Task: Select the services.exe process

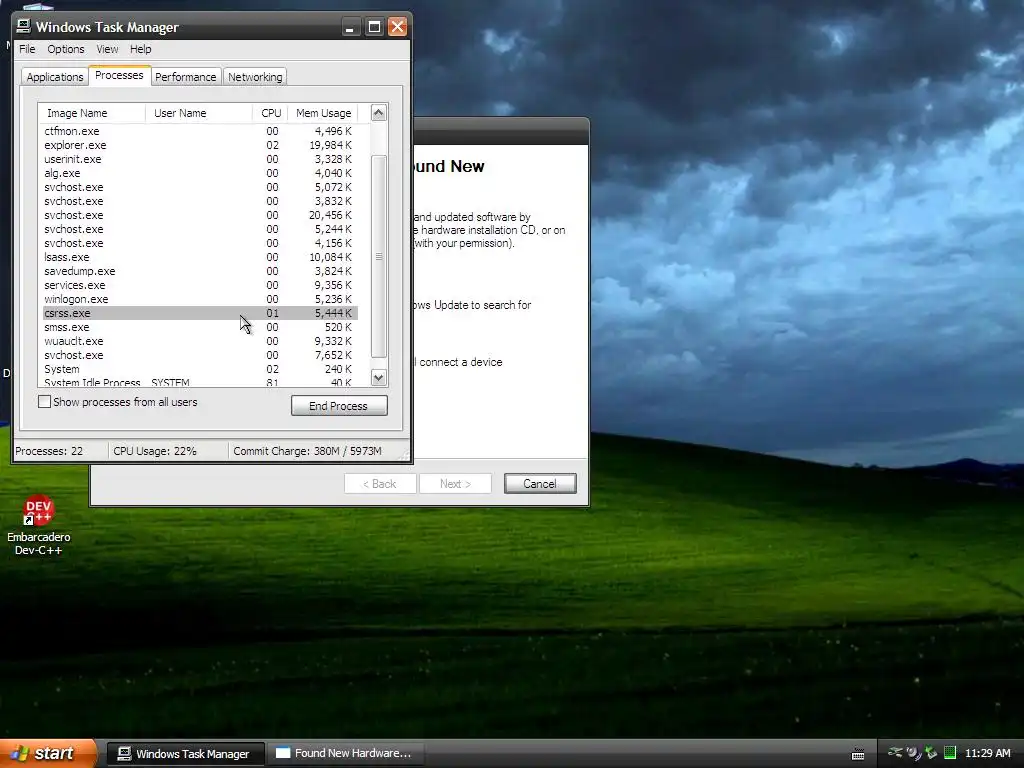Action: pyautogui.click(x=200, y=285)
